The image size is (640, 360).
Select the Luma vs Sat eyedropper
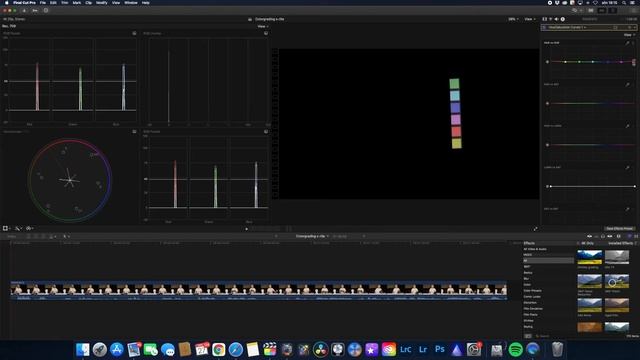pyautogui.click(x=627, y=167)
